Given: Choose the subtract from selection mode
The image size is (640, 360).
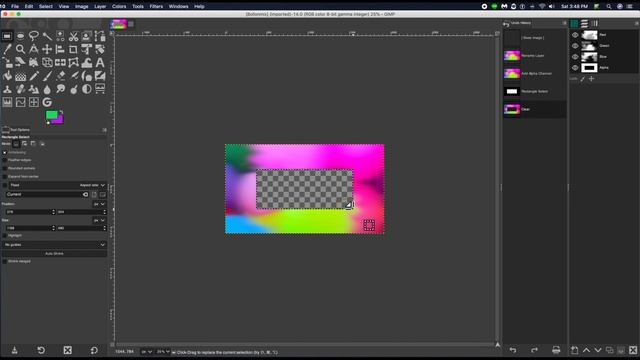Looking at the screenshot, I should (33, 144).
